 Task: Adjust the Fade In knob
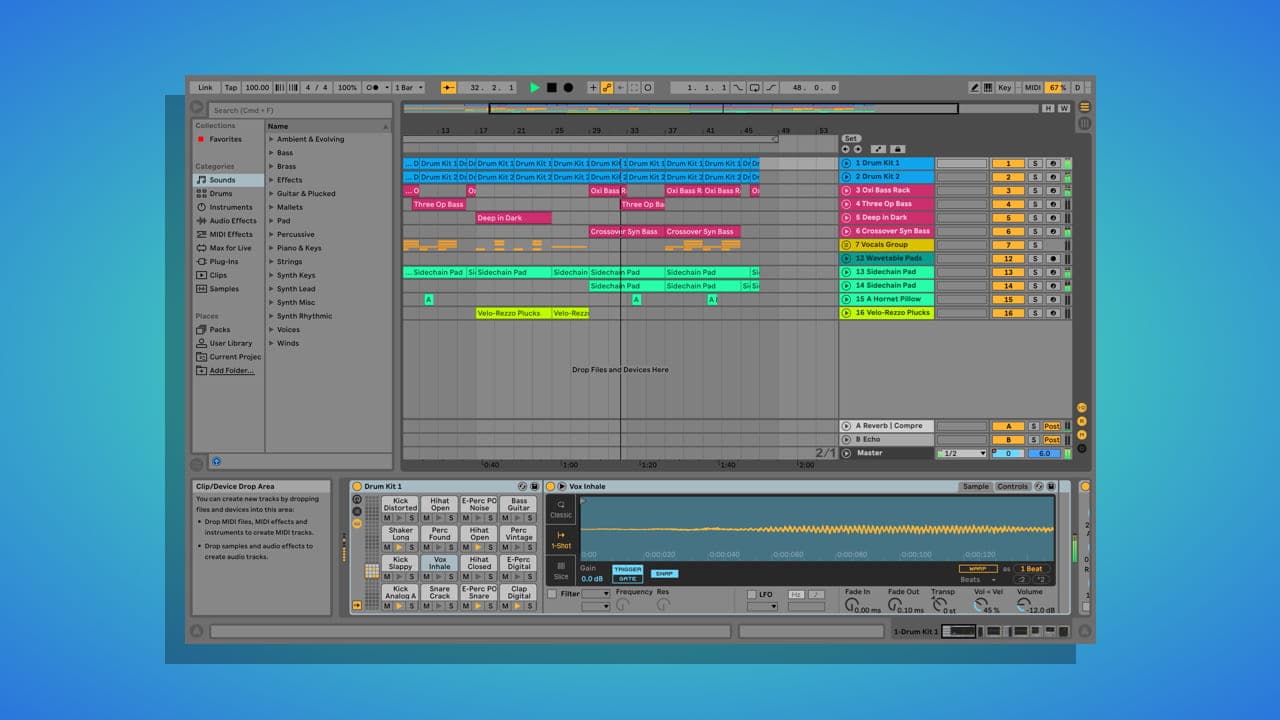point(851,603)
